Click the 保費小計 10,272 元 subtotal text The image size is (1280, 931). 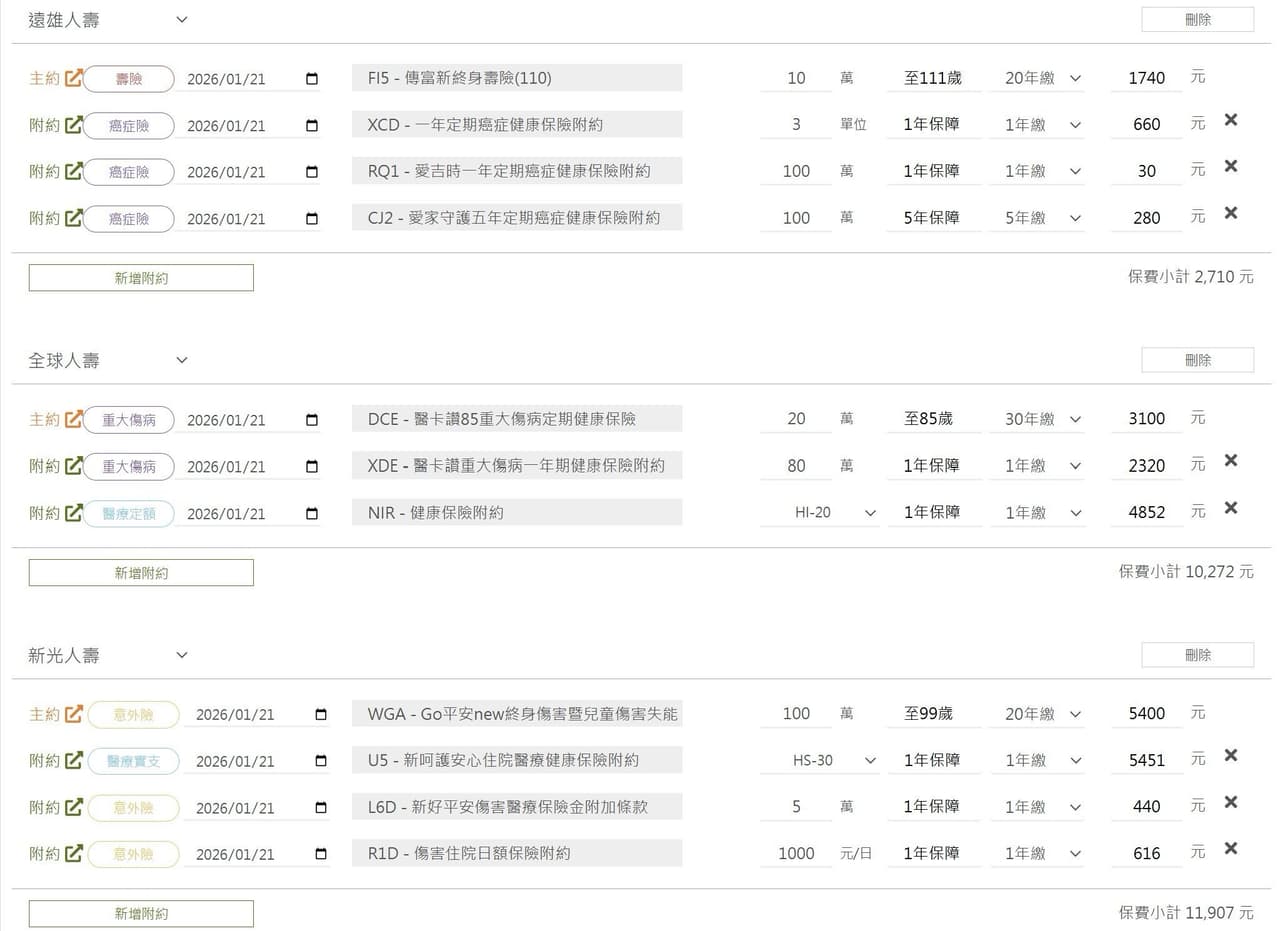pos(1186,572)
